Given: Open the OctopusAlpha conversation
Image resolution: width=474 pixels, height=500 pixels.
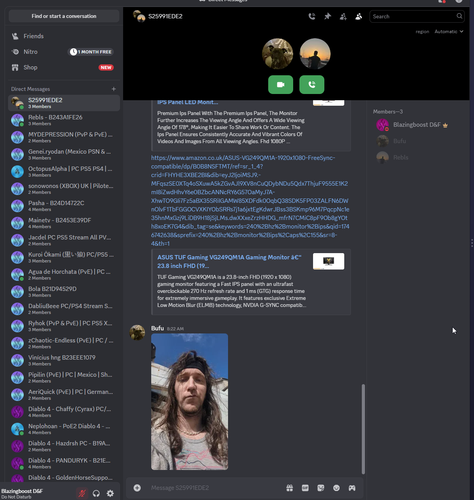Looking at the screenshot, I should coord(64,171).
